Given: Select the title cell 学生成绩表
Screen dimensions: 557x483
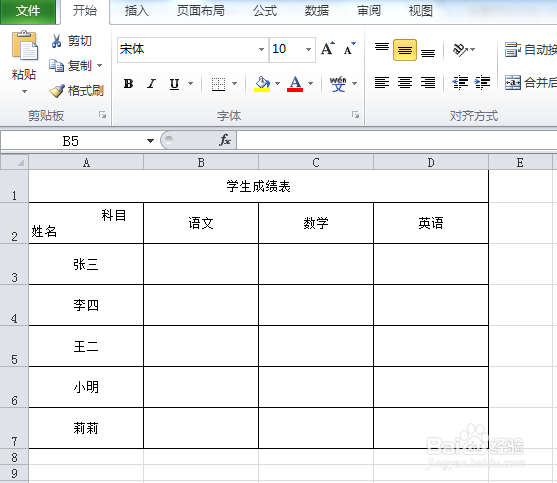Looking at the screenshot, I should pos(259,186).
